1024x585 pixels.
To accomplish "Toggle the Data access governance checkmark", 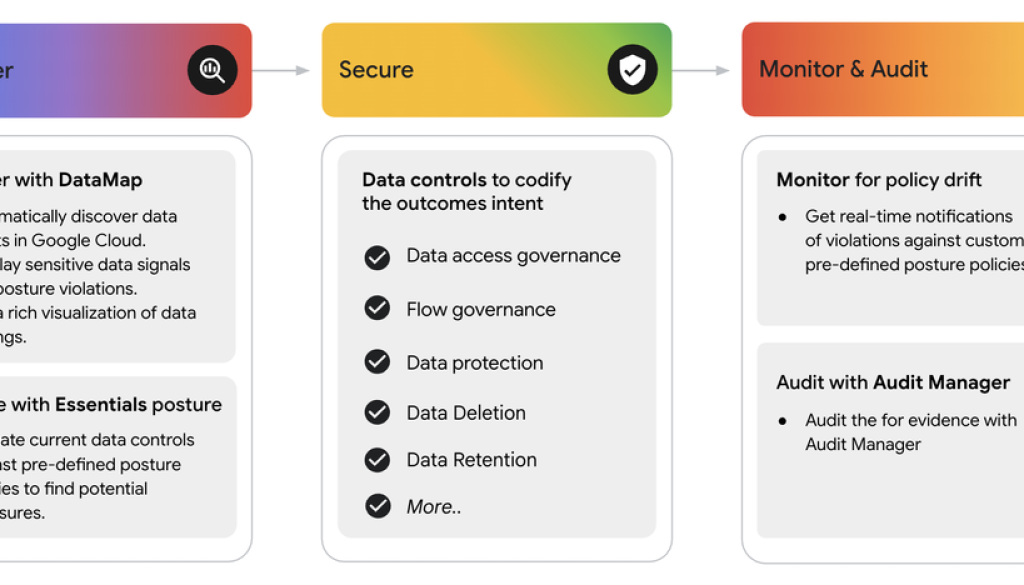I will coord(377,258).
